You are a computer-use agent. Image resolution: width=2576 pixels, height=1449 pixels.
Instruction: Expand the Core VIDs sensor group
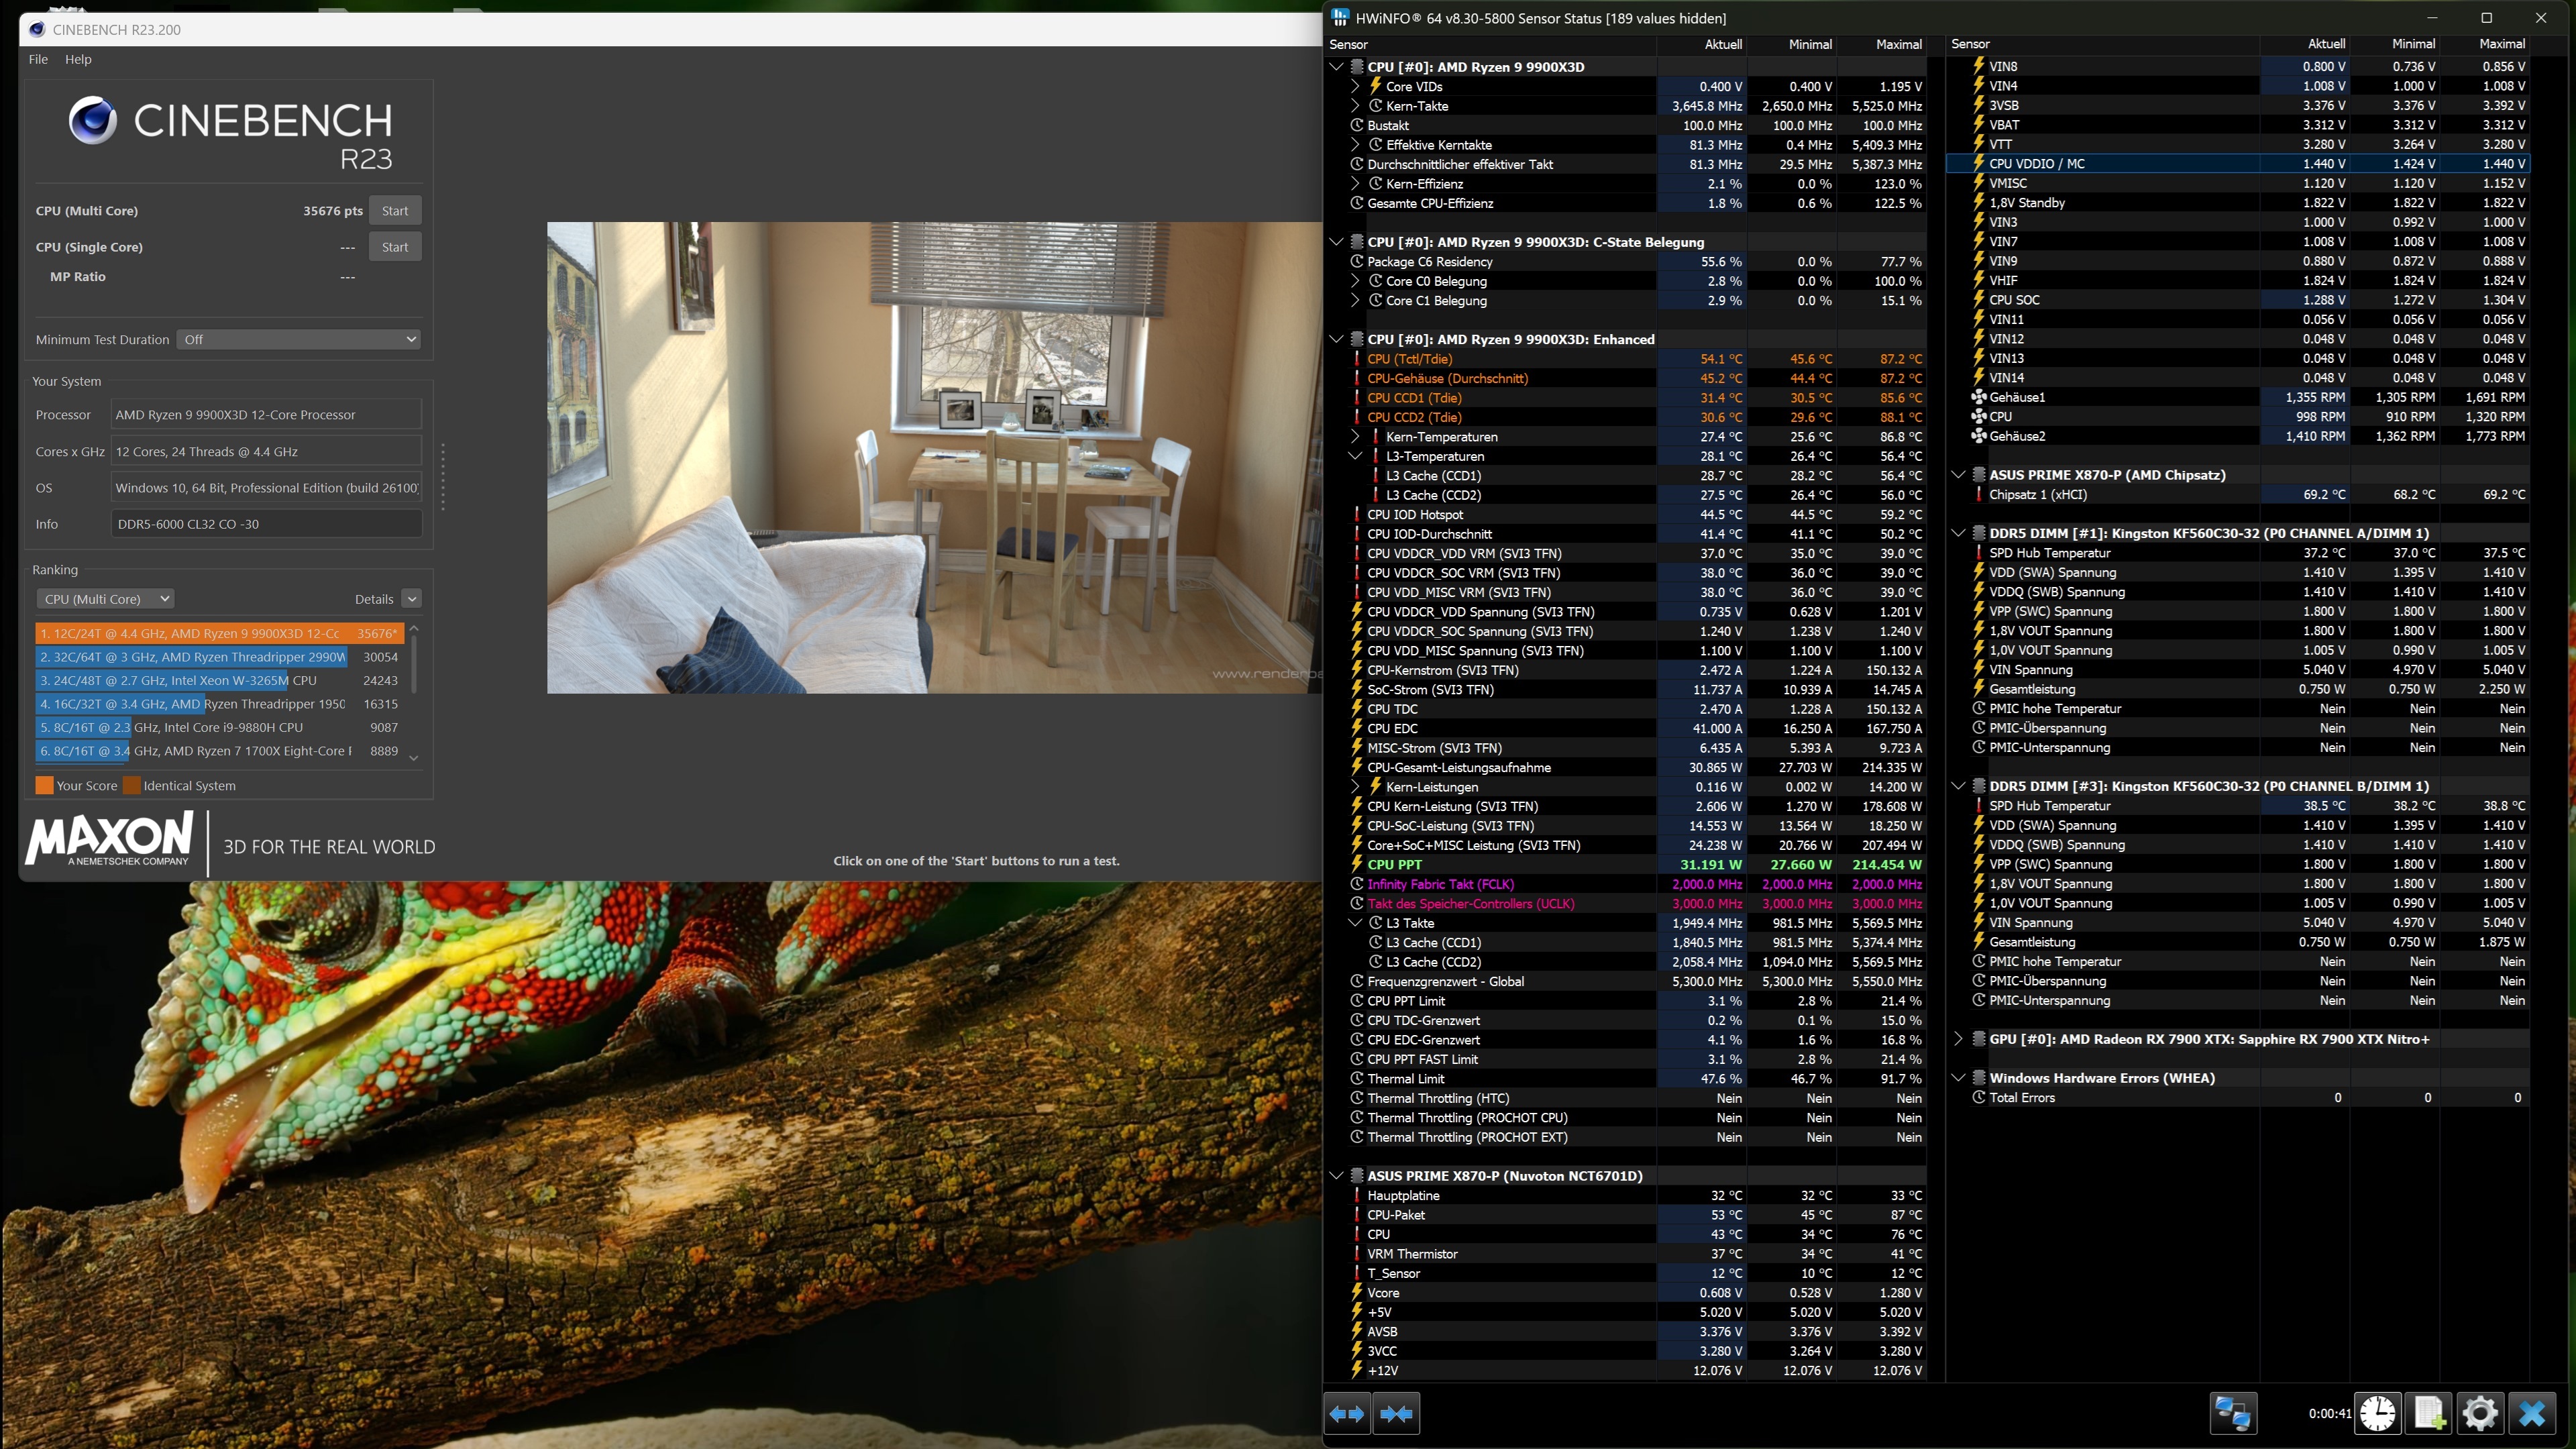coord(1355,86)
